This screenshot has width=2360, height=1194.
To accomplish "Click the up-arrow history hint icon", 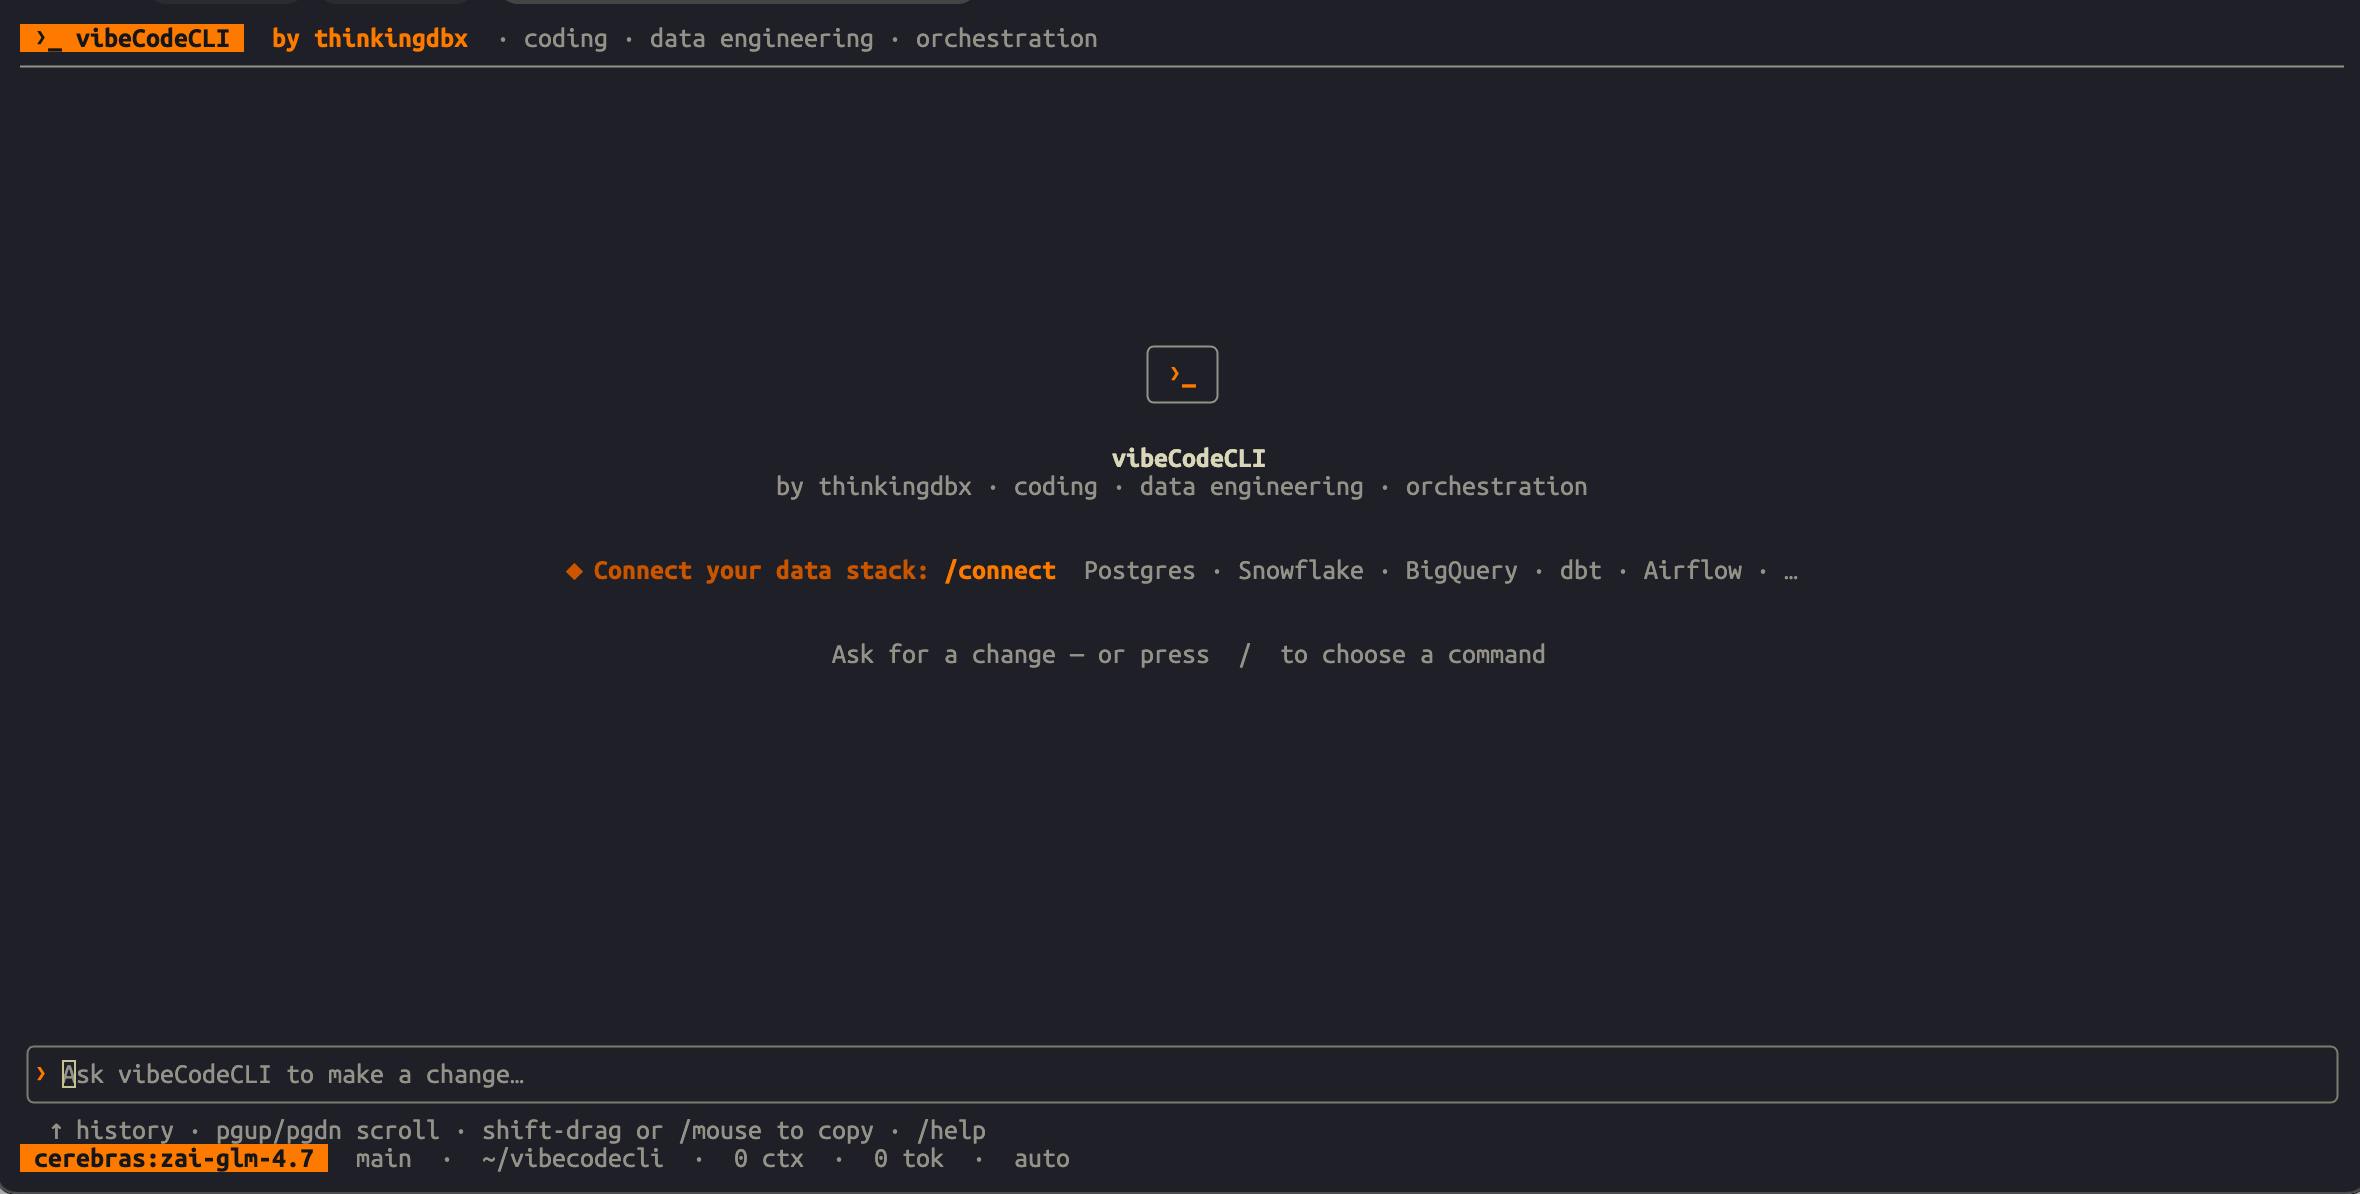I will coord(56,1130).
